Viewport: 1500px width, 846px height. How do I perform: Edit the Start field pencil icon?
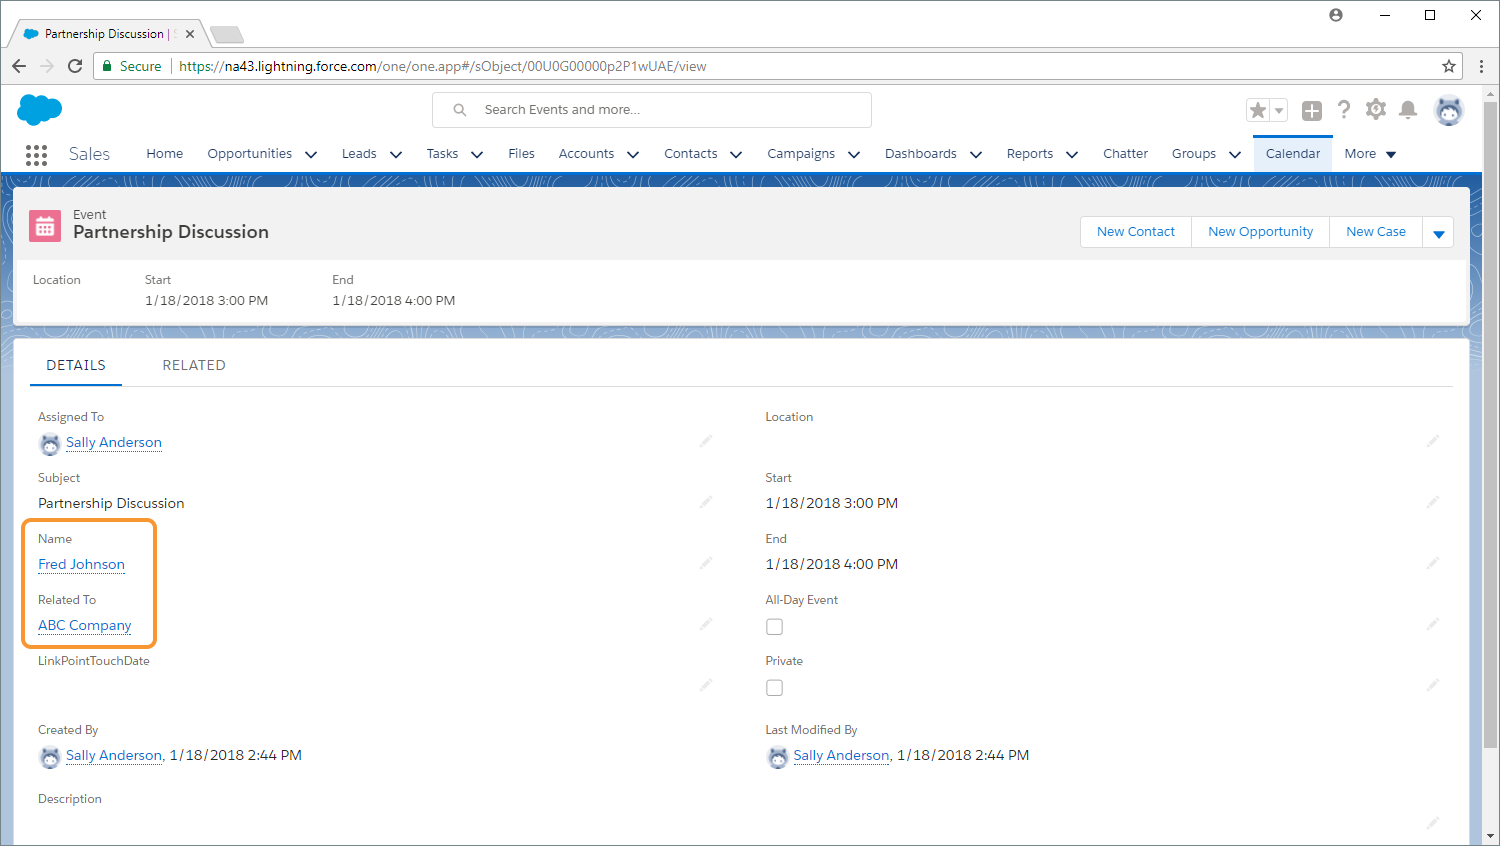click(x=1433, y=501)
